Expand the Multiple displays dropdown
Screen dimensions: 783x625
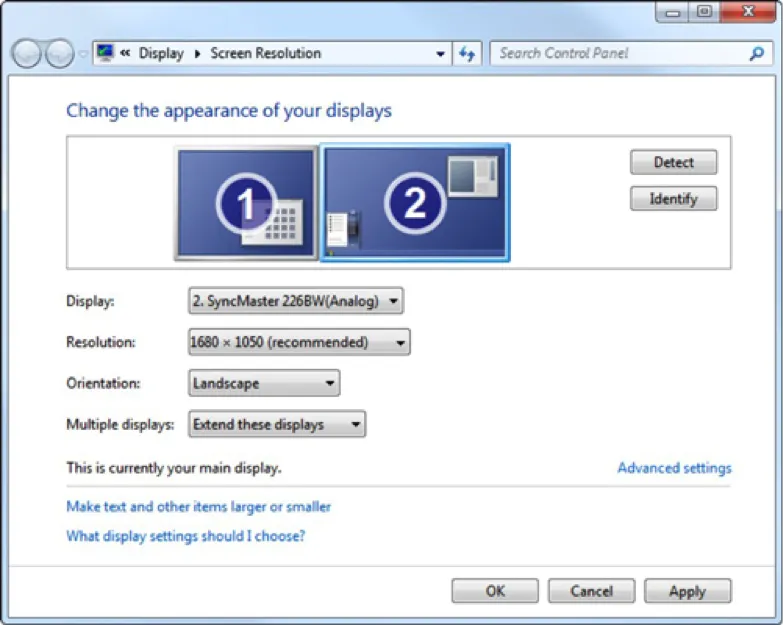[x=277, y=425]
